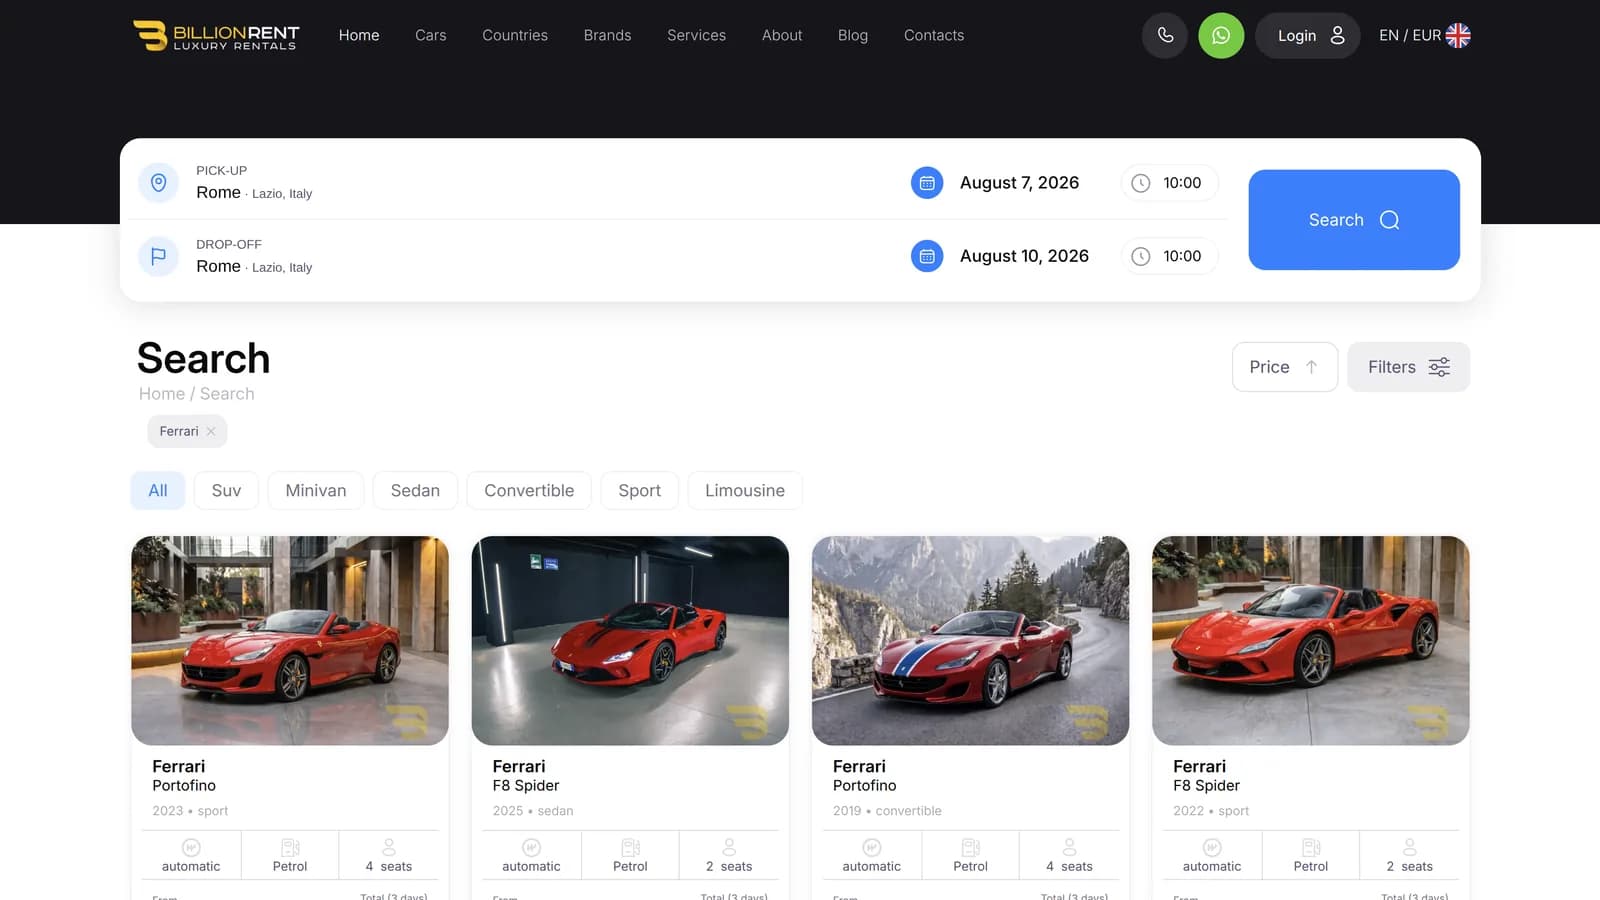
Task: Open the 2023 Ferrari Portofino photo
Action: coord(290,640)
